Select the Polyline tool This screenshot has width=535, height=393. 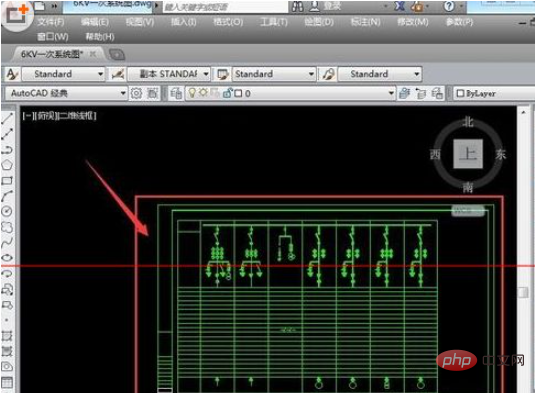click(x=7, y=149)
